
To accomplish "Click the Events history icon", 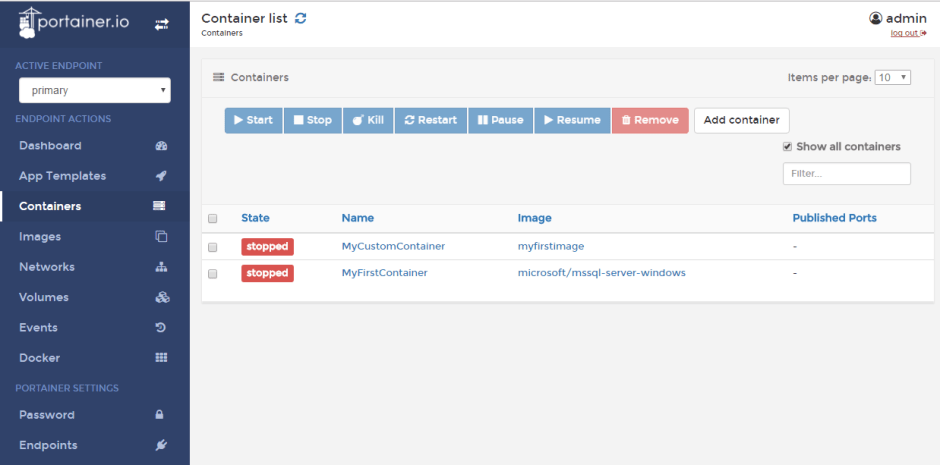I will tap(161, 328).
